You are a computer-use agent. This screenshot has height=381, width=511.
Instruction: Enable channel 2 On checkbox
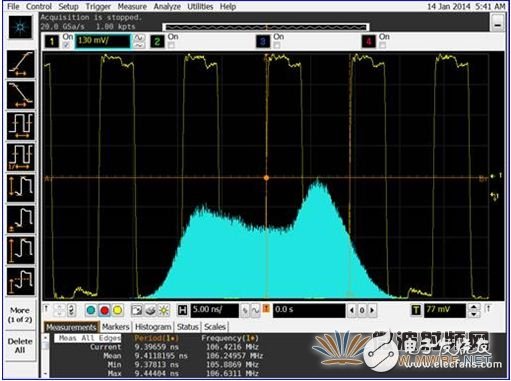(171, 45)
